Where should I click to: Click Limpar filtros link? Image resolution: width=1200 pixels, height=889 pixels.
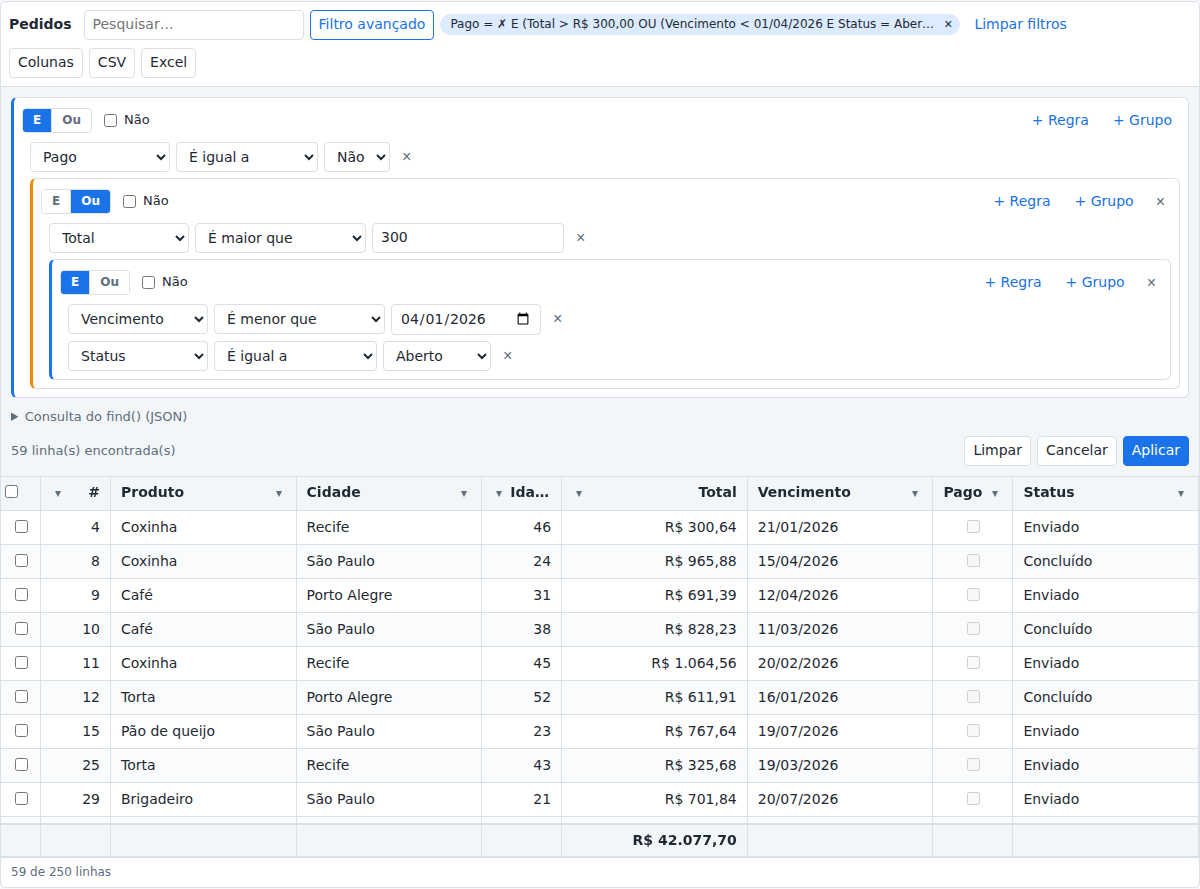(x=1021, y=24)
